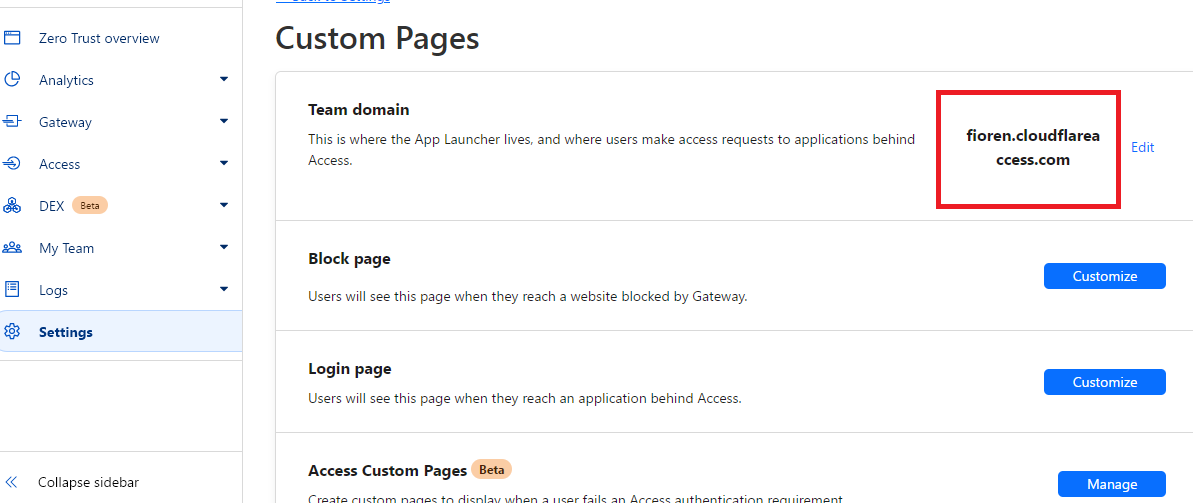This screenshot has height=503, width=1193.
Task: Open the Gateway section
Action: point(65,122)
